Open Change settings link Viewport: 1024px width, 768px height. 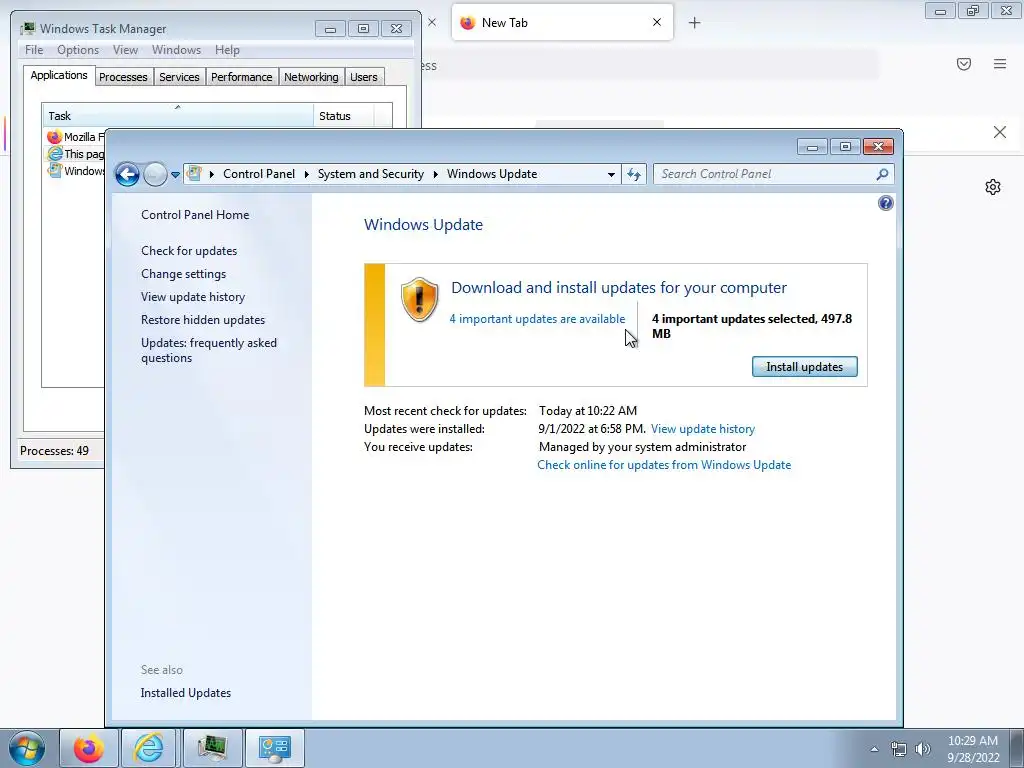pyautogui.click(x=184, y=274)
